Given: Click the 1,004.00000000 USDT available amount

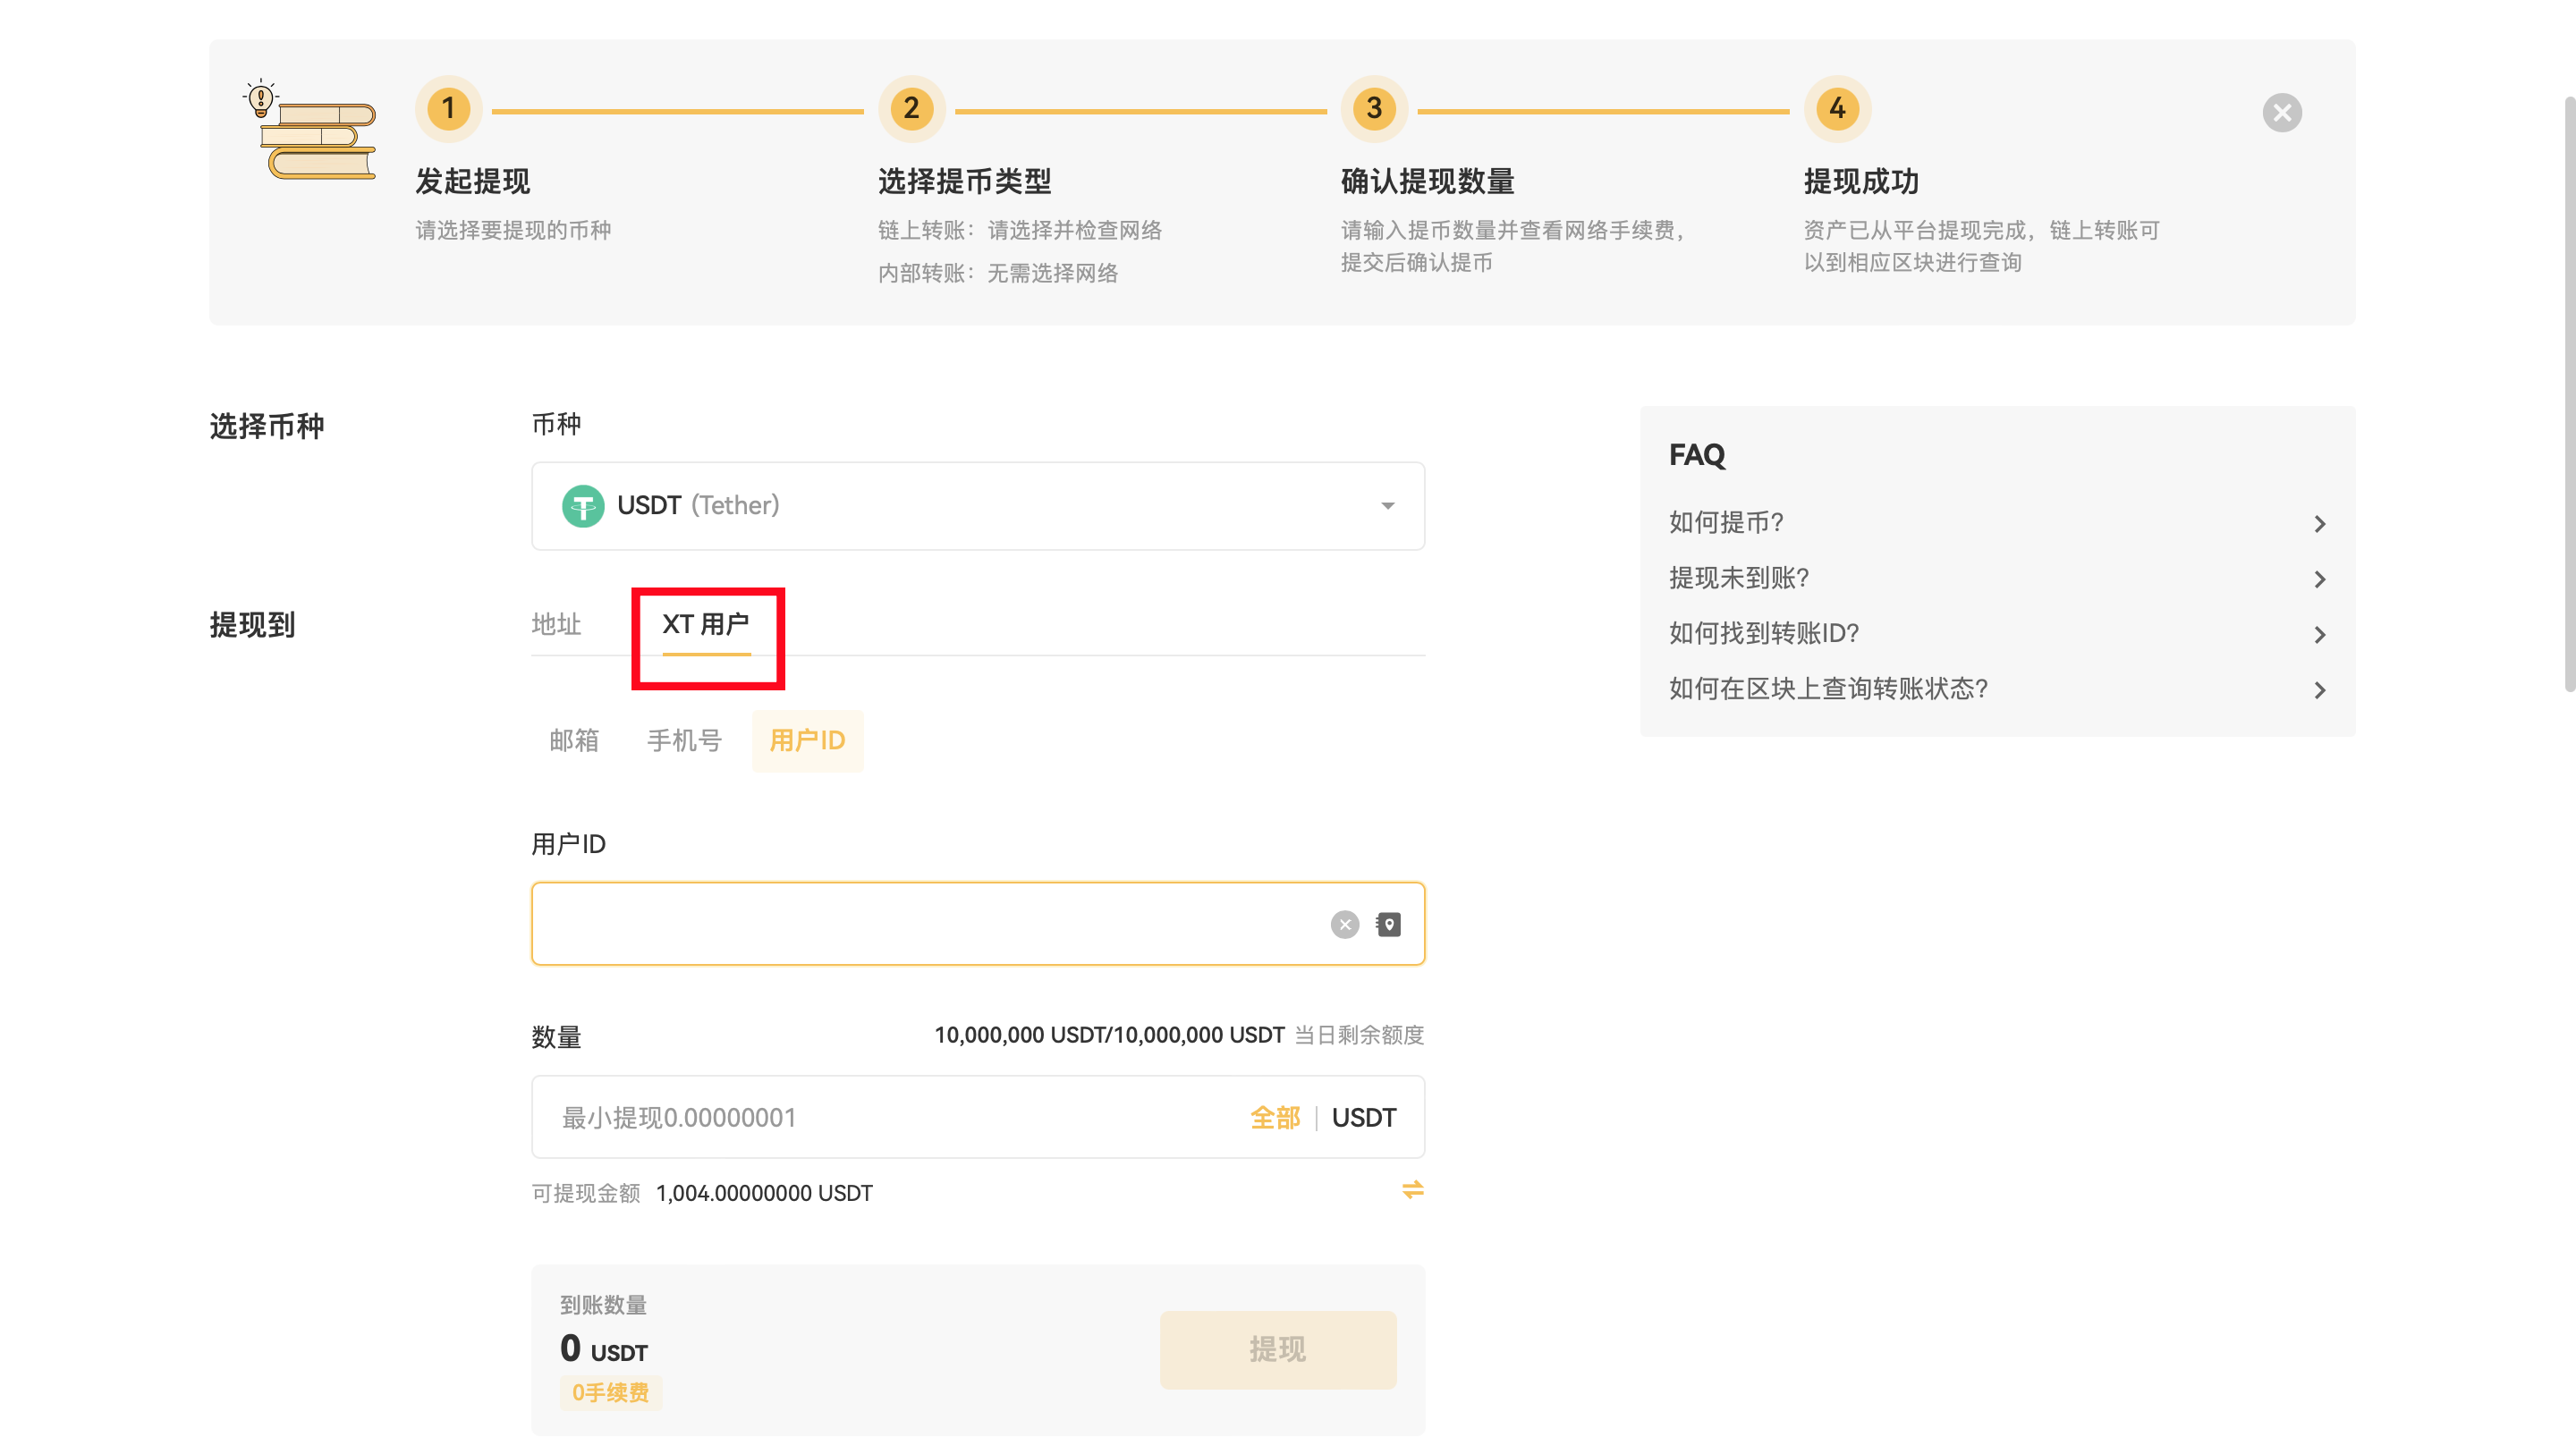Looking at the screenshot, I should 764,1194.
